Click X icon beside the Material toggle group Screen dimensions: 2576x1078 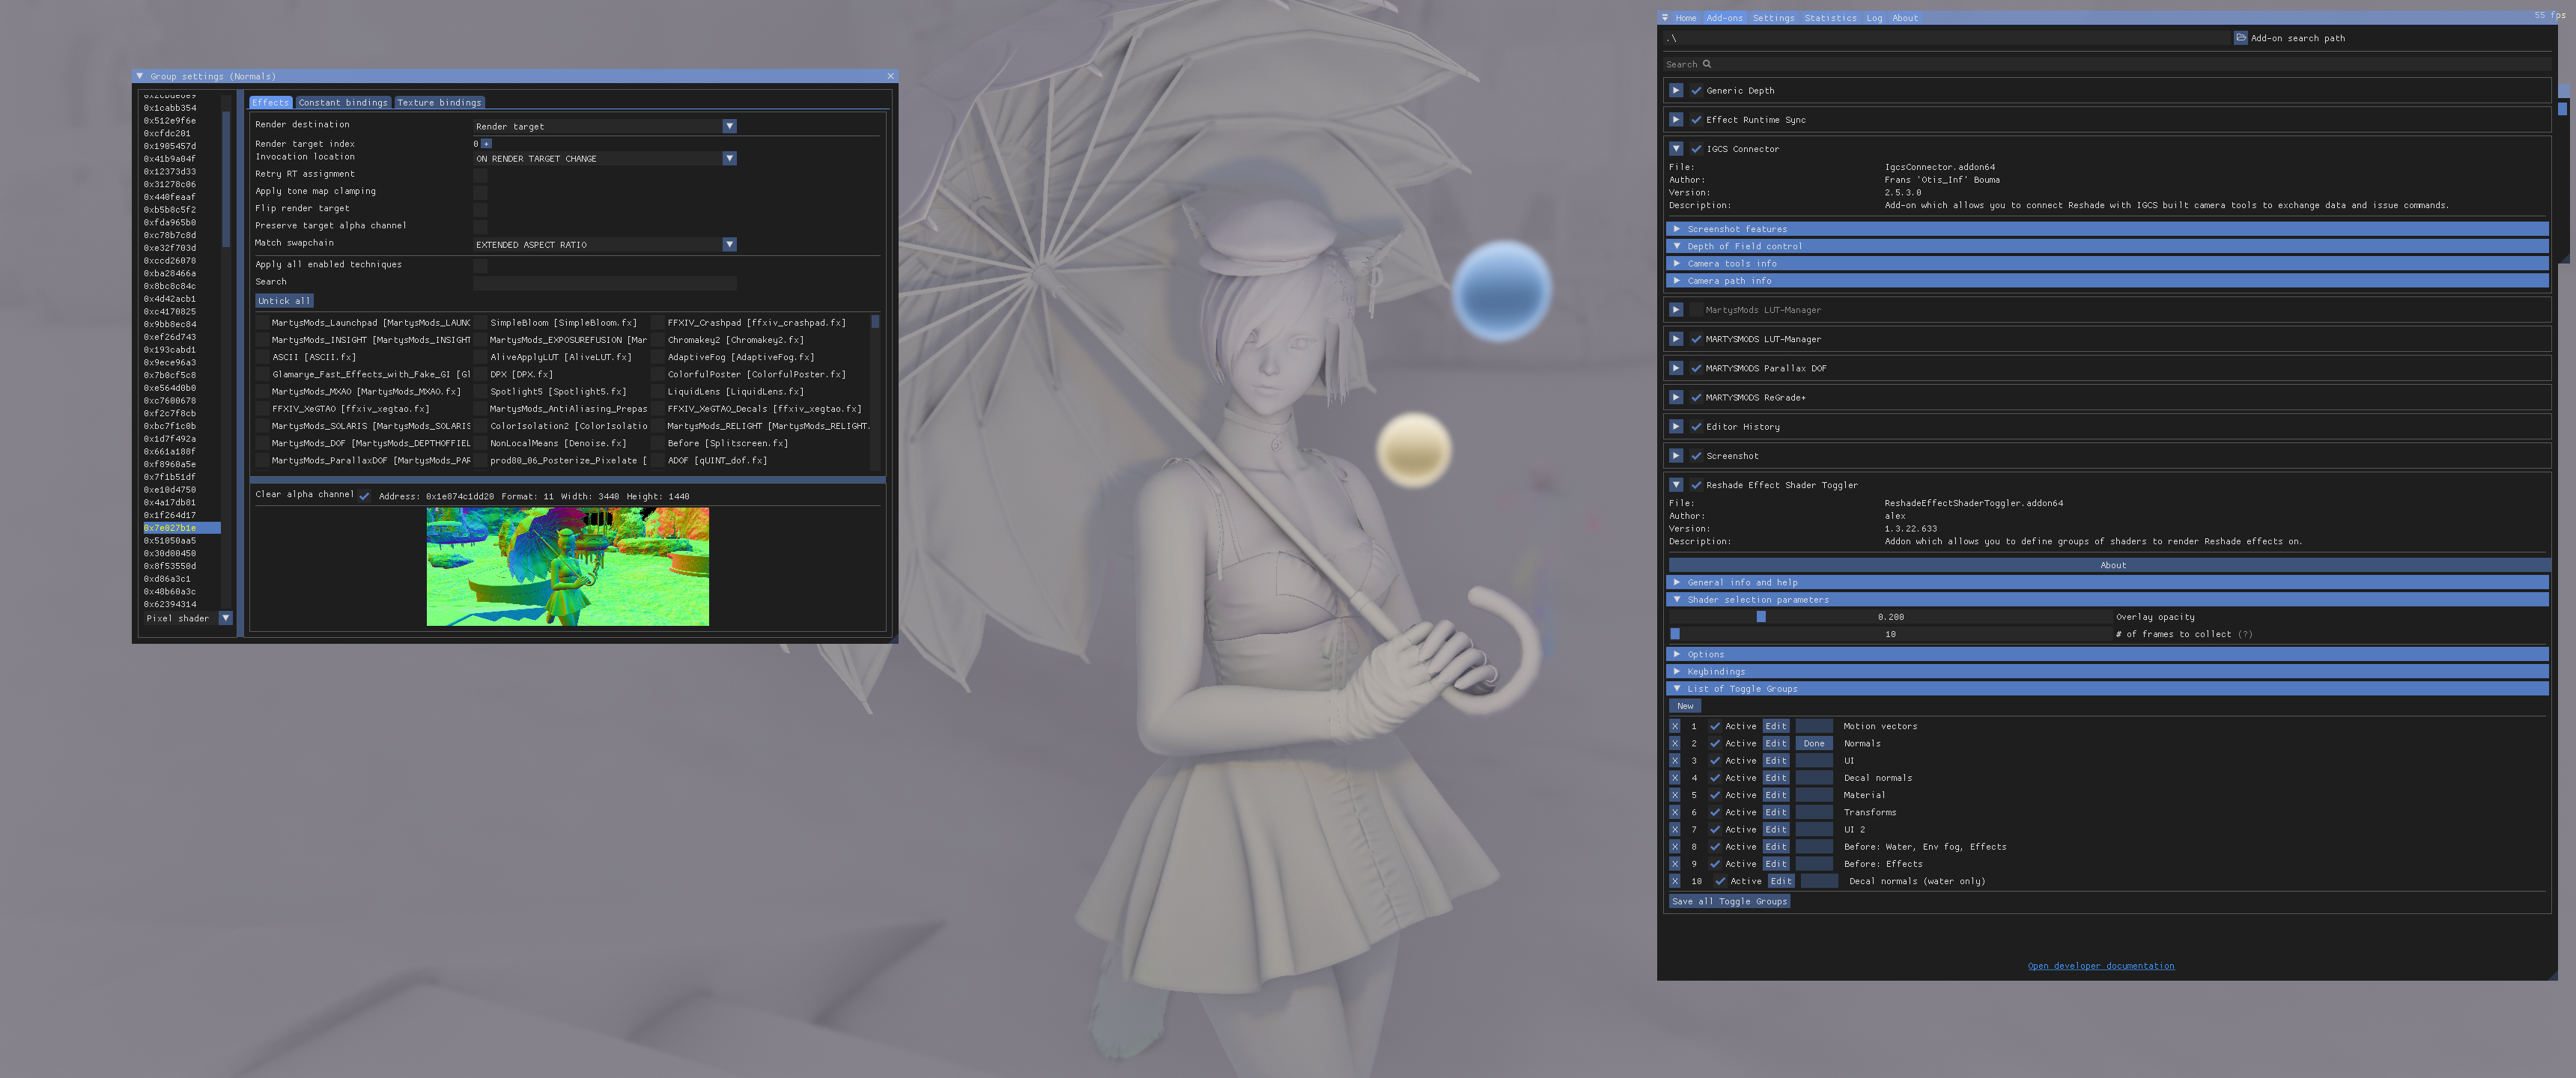coord(1675,795)
